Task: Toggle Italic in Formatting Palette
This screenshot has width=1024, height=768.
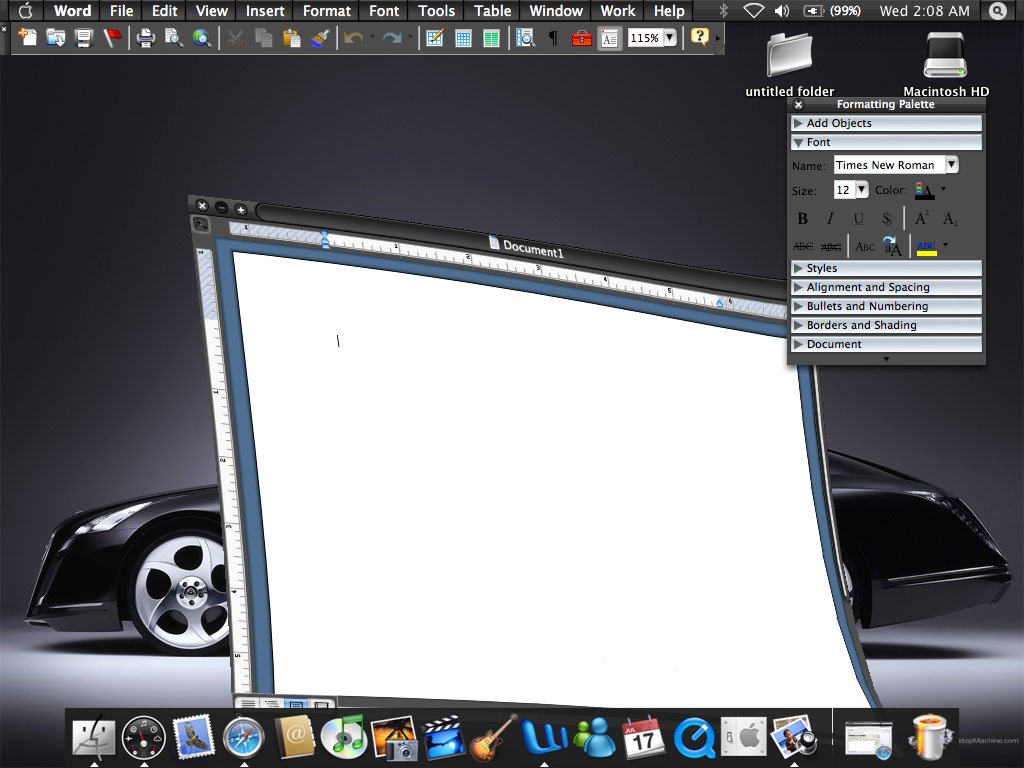Action: coord(830,219)
